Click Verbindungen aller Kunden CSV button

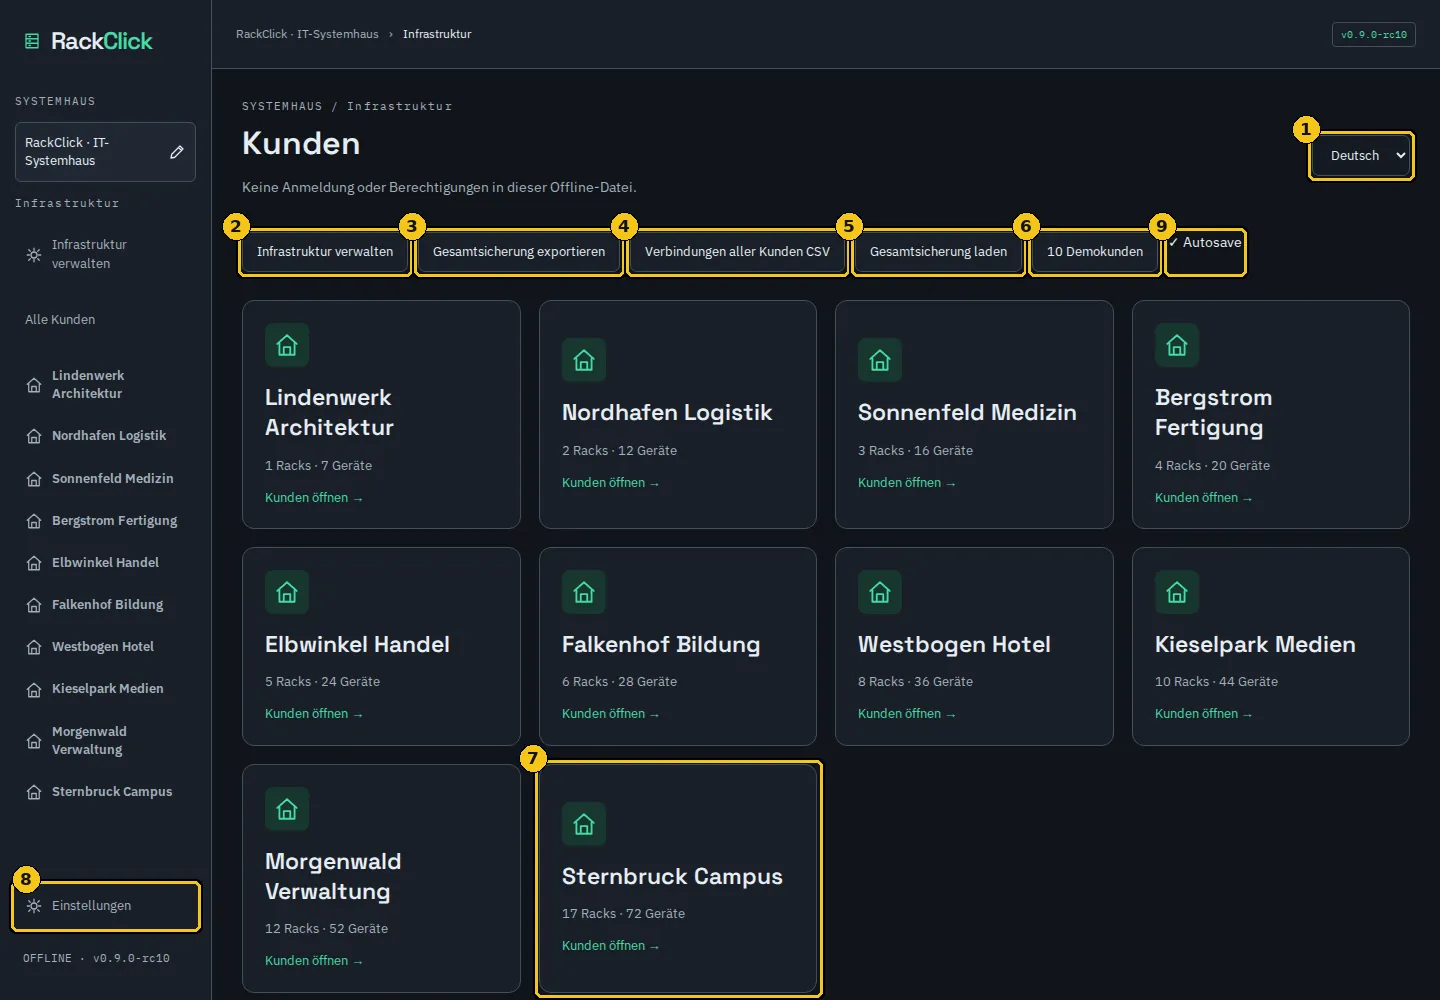(x=737, y=252)
